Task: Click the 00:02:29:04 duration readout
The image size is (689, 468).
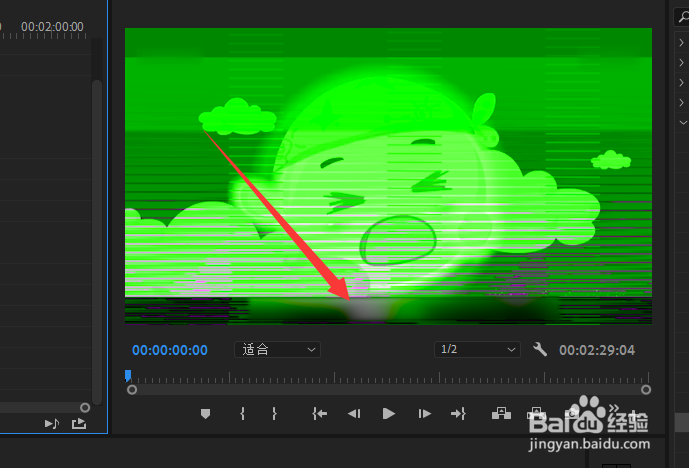Action: [597, 350]
